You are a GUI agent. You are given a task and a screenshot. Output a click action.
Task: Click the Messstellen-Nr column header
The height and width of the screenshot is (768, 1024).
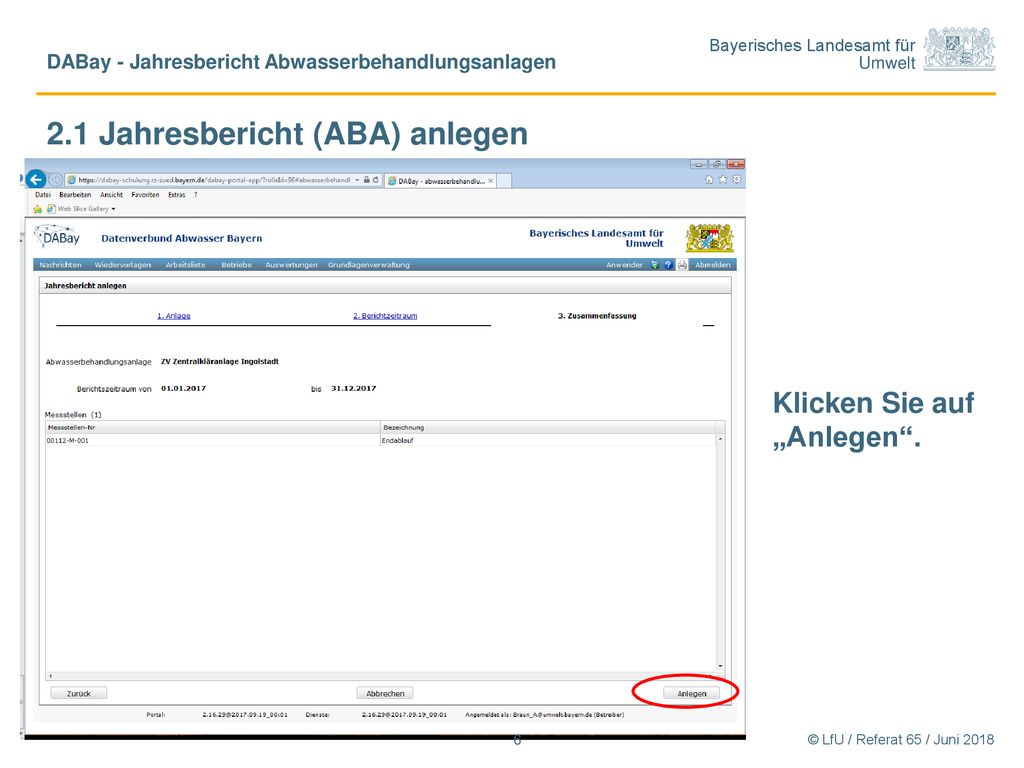coord(213,427)
